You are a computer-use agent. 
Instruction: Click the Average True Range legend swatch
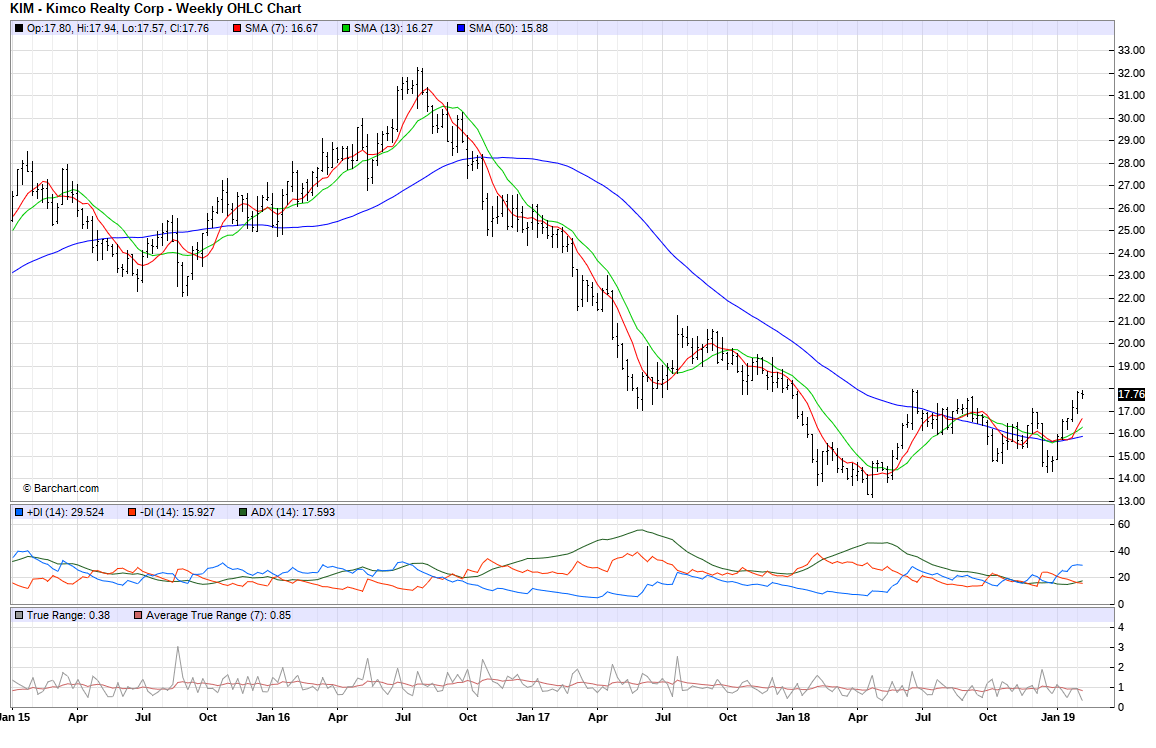pos(138,615)
